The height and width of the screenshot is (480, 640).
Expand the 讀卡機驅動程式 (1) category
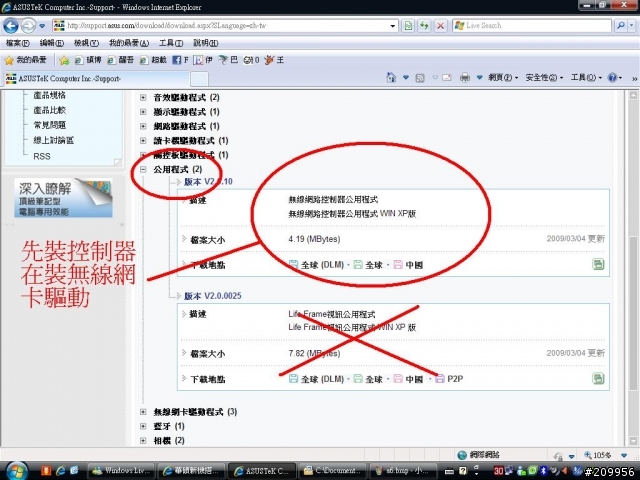click(143, 141)
